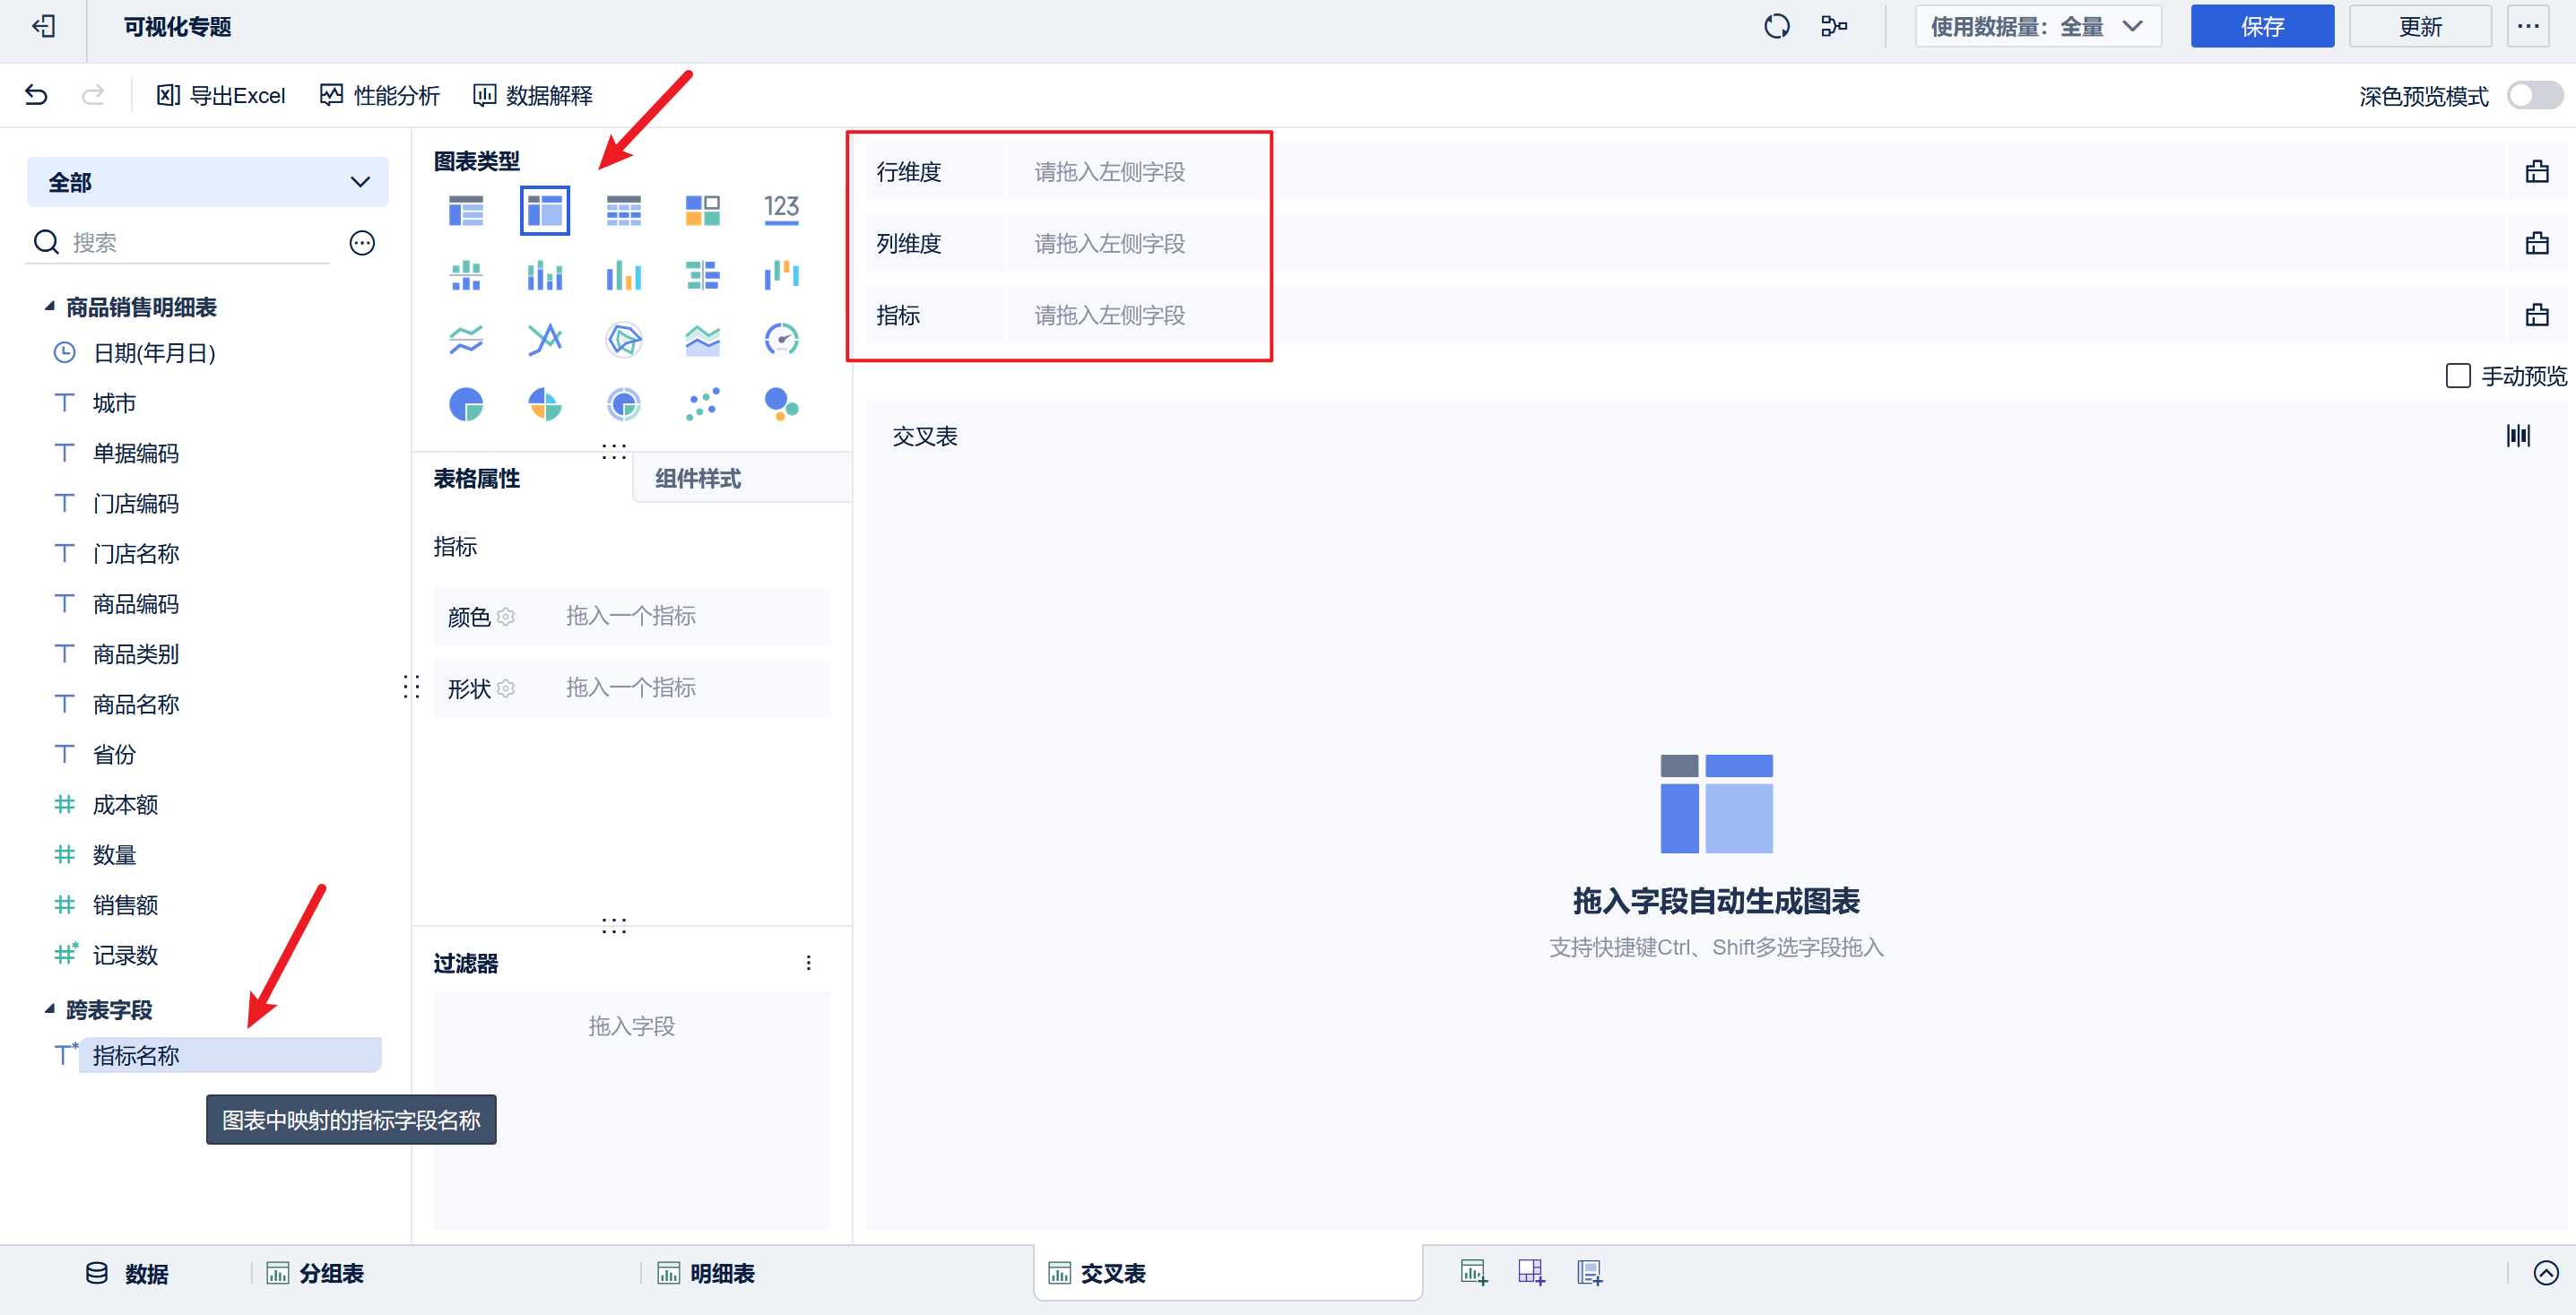Select the gauge dashboard chart icon
The width and height of the screenshot is (2576, 1315).
tap(781, 339)
